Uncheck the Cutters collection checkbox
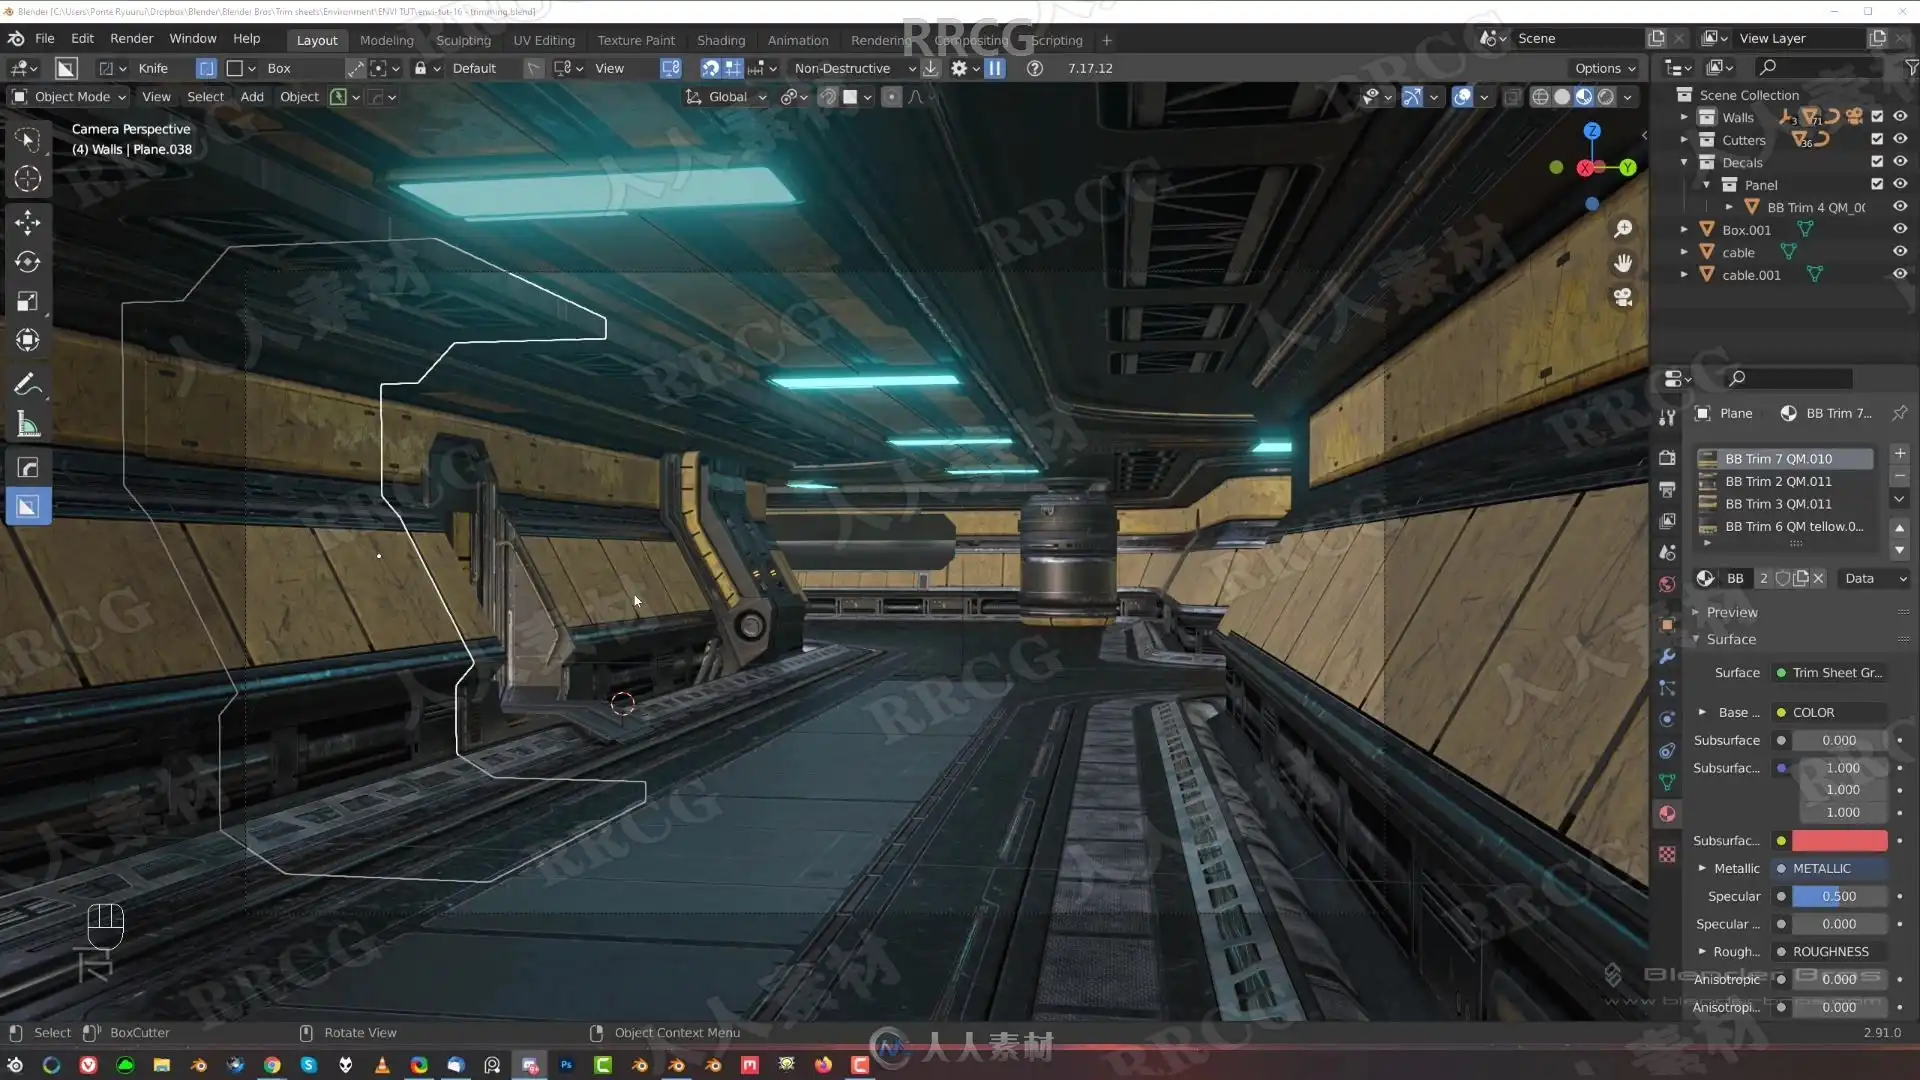The width and height of the screenshot is (1920, 1080). pyautogui.click(x=1877, y=140)
